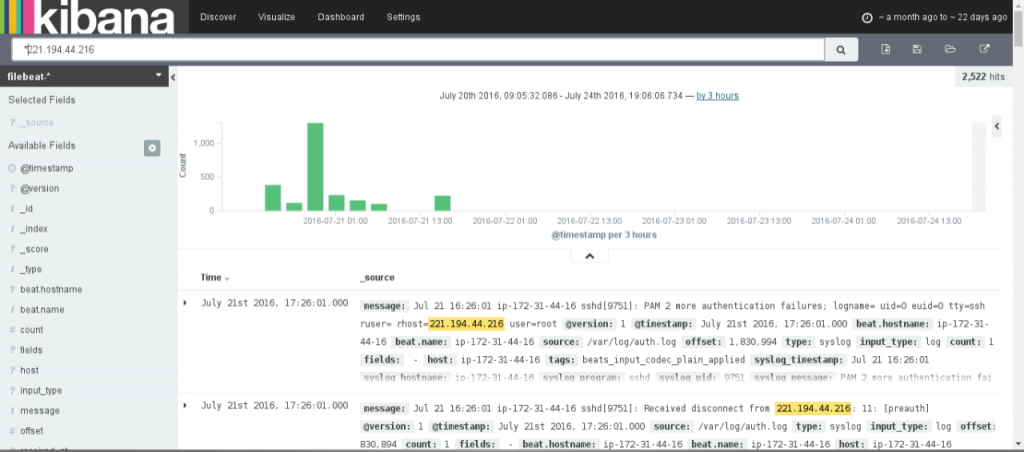Open the Available Fields gear settings

point(152,148)
